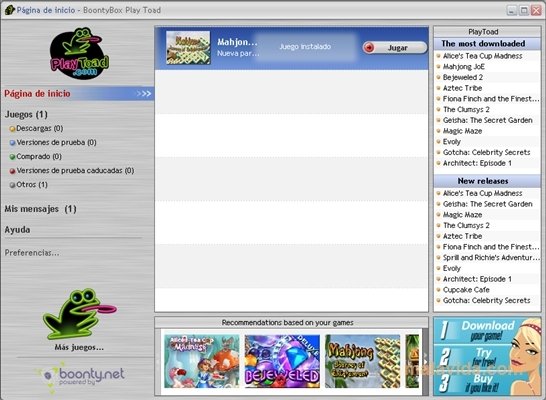Click The most downloaded header
This screenshot has height=400, width=546.
483,44
